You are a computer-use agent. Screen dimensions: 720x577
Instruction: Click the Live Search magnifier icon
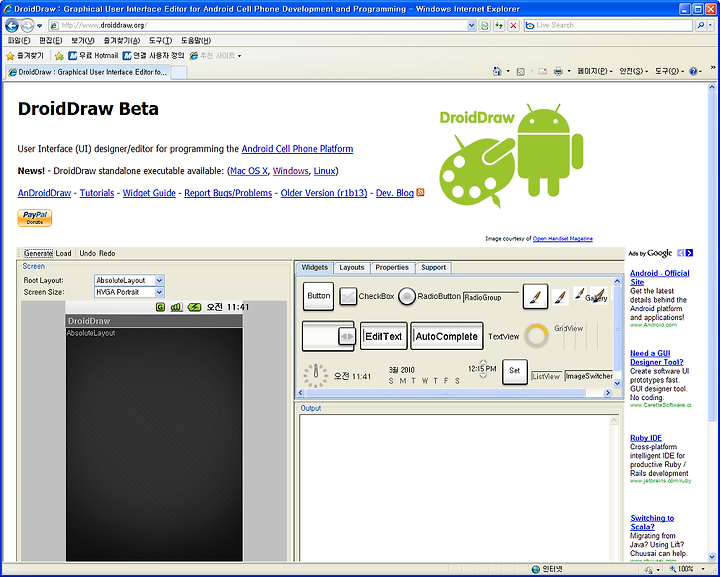700,26
